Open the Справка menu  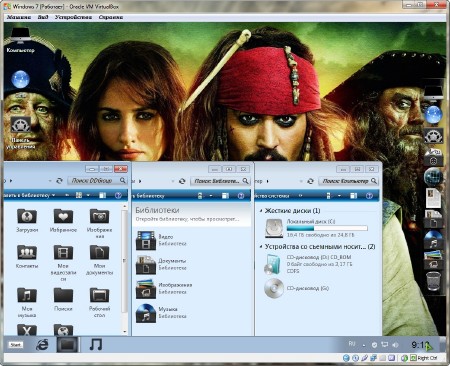pyautogui.click(x=111, y=17)
